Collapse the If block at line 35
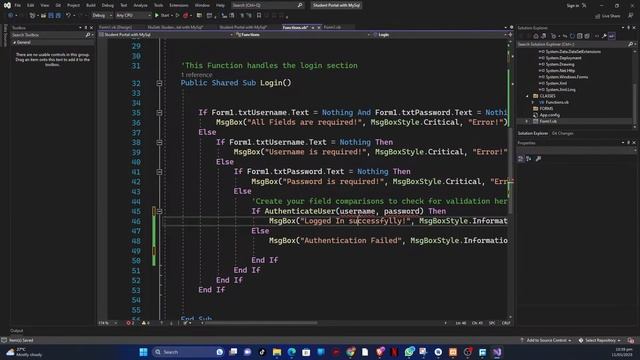The image size is (640, 360). pyautogui.click(x=159, y=113)
